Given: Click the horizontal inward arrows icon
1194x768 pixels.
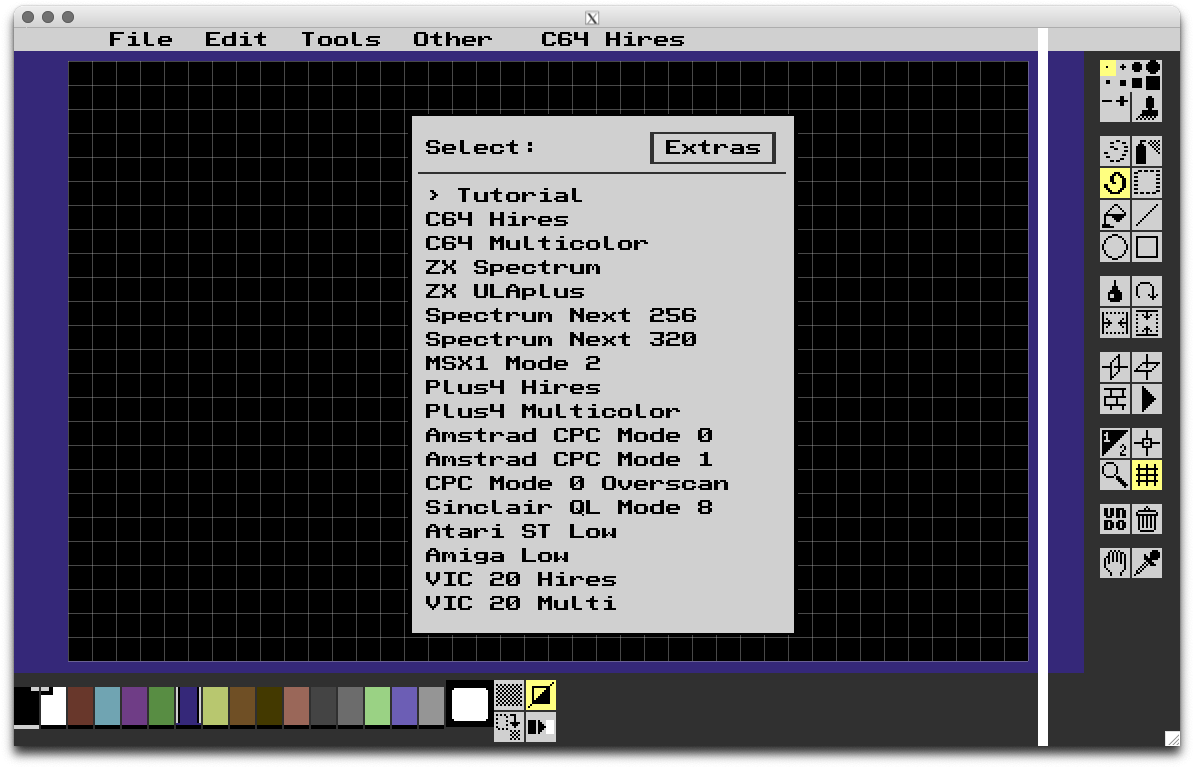Looking at the screenshot, I should [x=1115, y=323].
